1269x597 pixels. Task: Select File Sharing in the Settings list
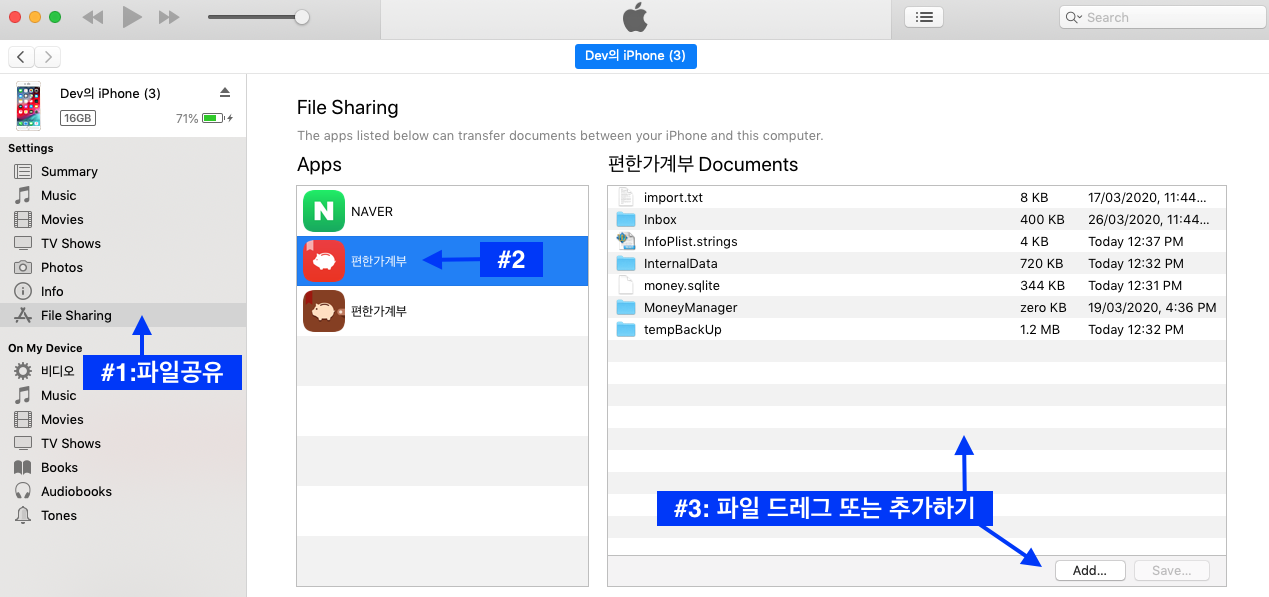(123, 316)
